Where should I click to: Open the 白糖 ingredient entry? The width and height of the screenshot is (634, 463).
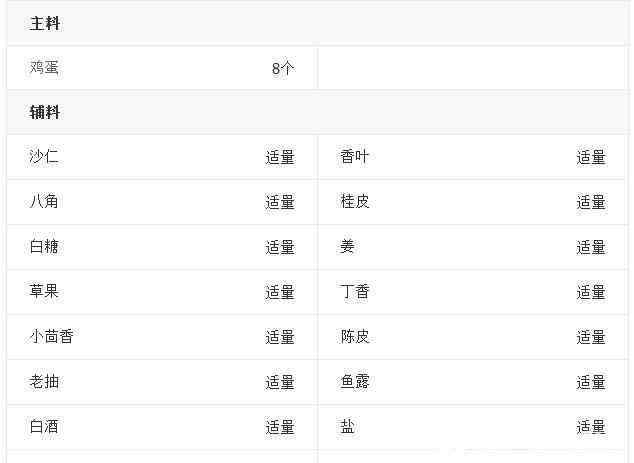point(45,247)
